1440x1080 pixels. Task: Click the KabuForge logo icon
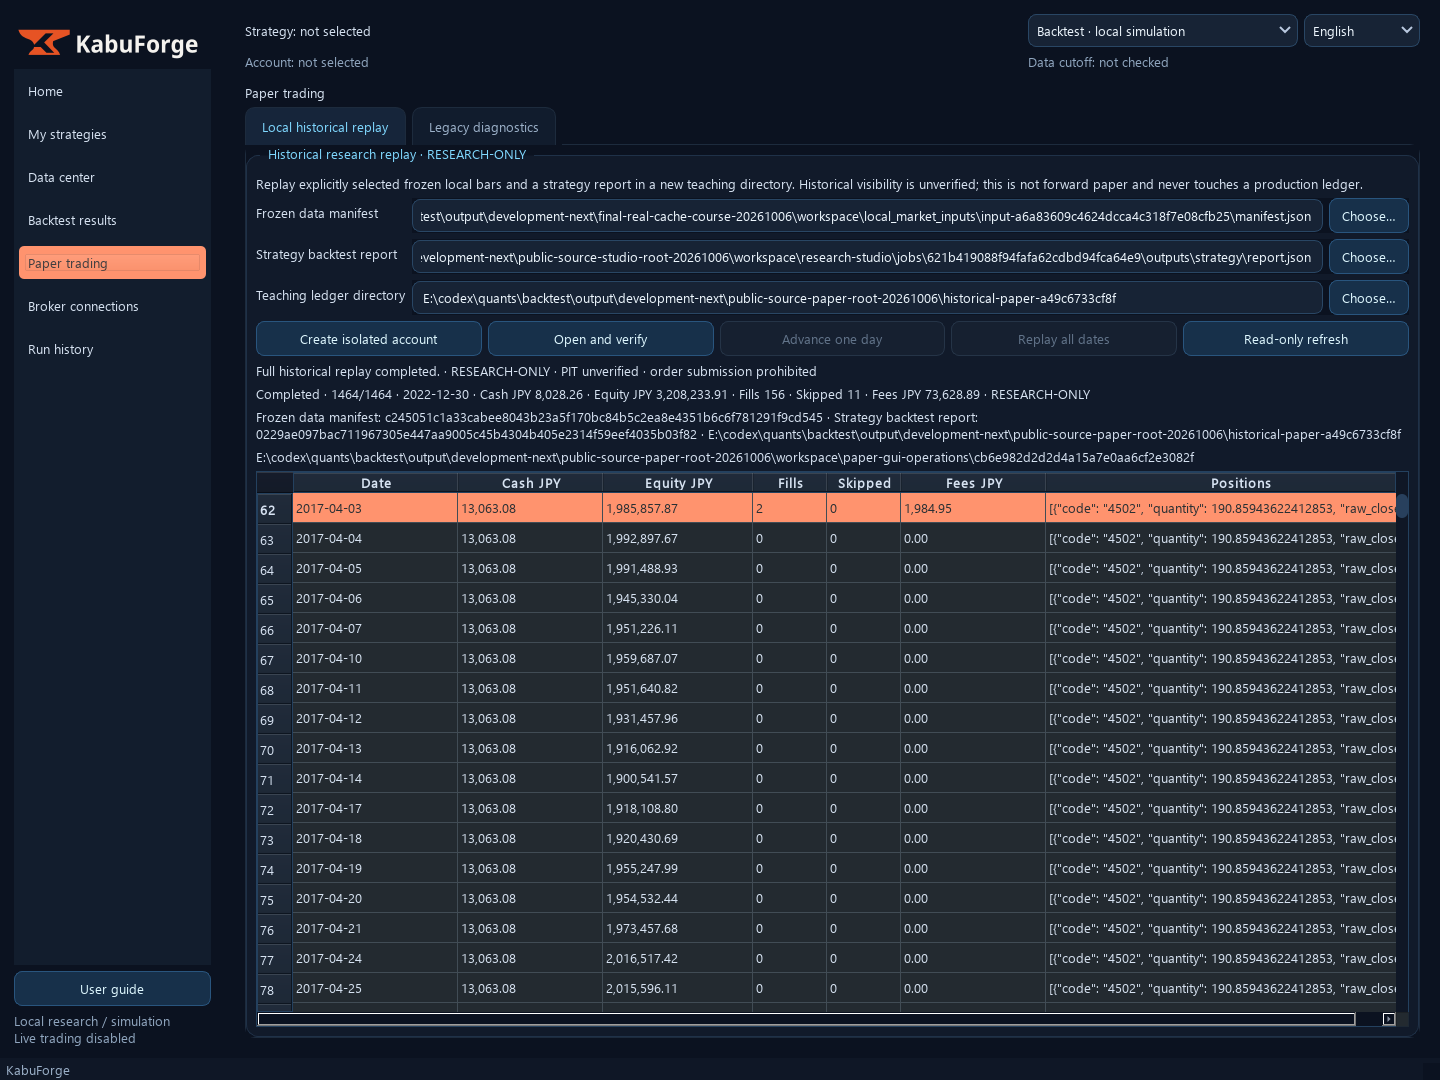click(x=44, y=43)
